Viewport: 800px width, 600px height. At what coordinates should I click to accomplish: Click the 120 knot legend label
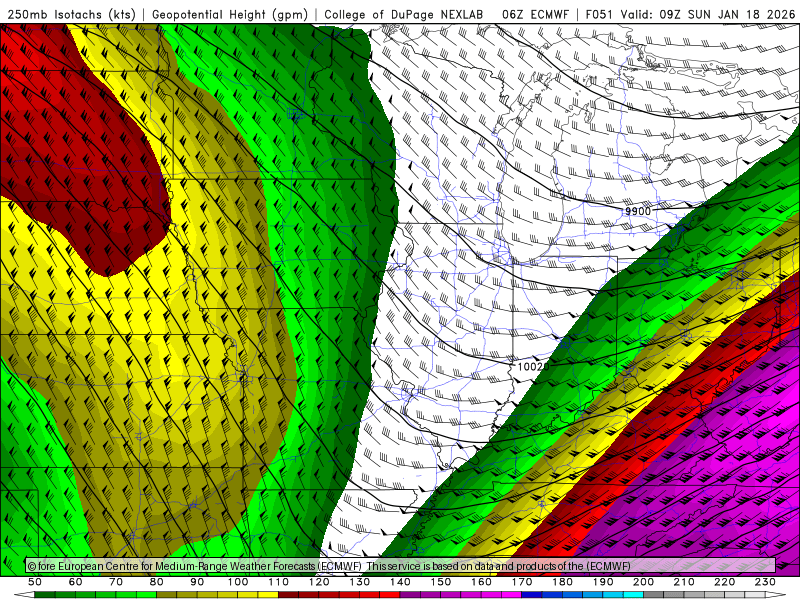[319, 582]
